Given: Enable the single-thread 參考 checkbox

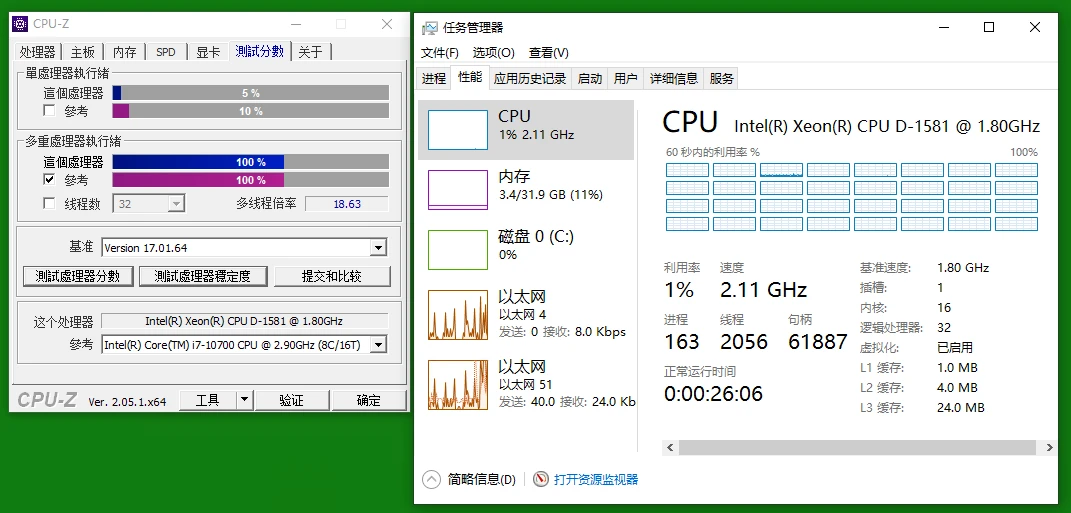Looking at the screenshot, I should tap(49, 111).
